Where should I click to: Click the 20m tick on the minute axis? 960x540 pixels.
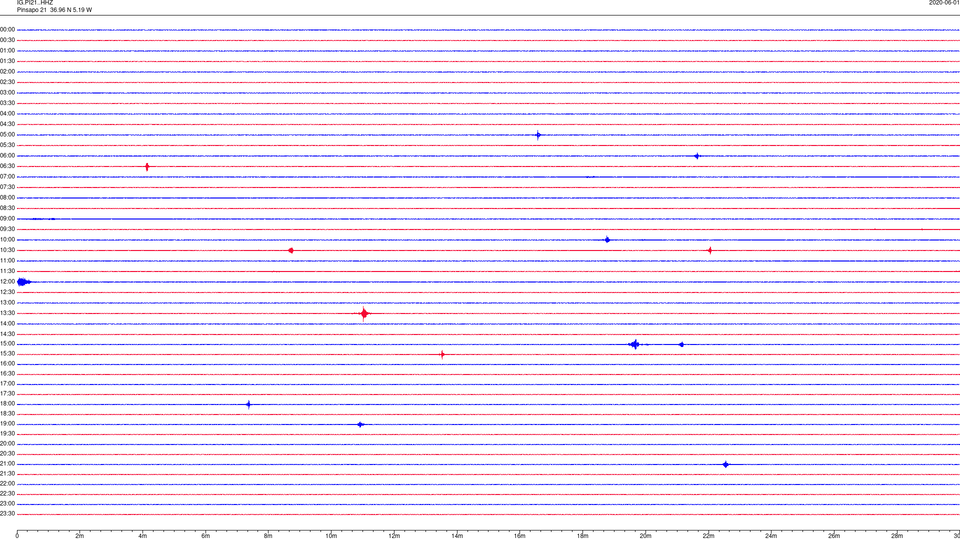(x=645, y=536)
